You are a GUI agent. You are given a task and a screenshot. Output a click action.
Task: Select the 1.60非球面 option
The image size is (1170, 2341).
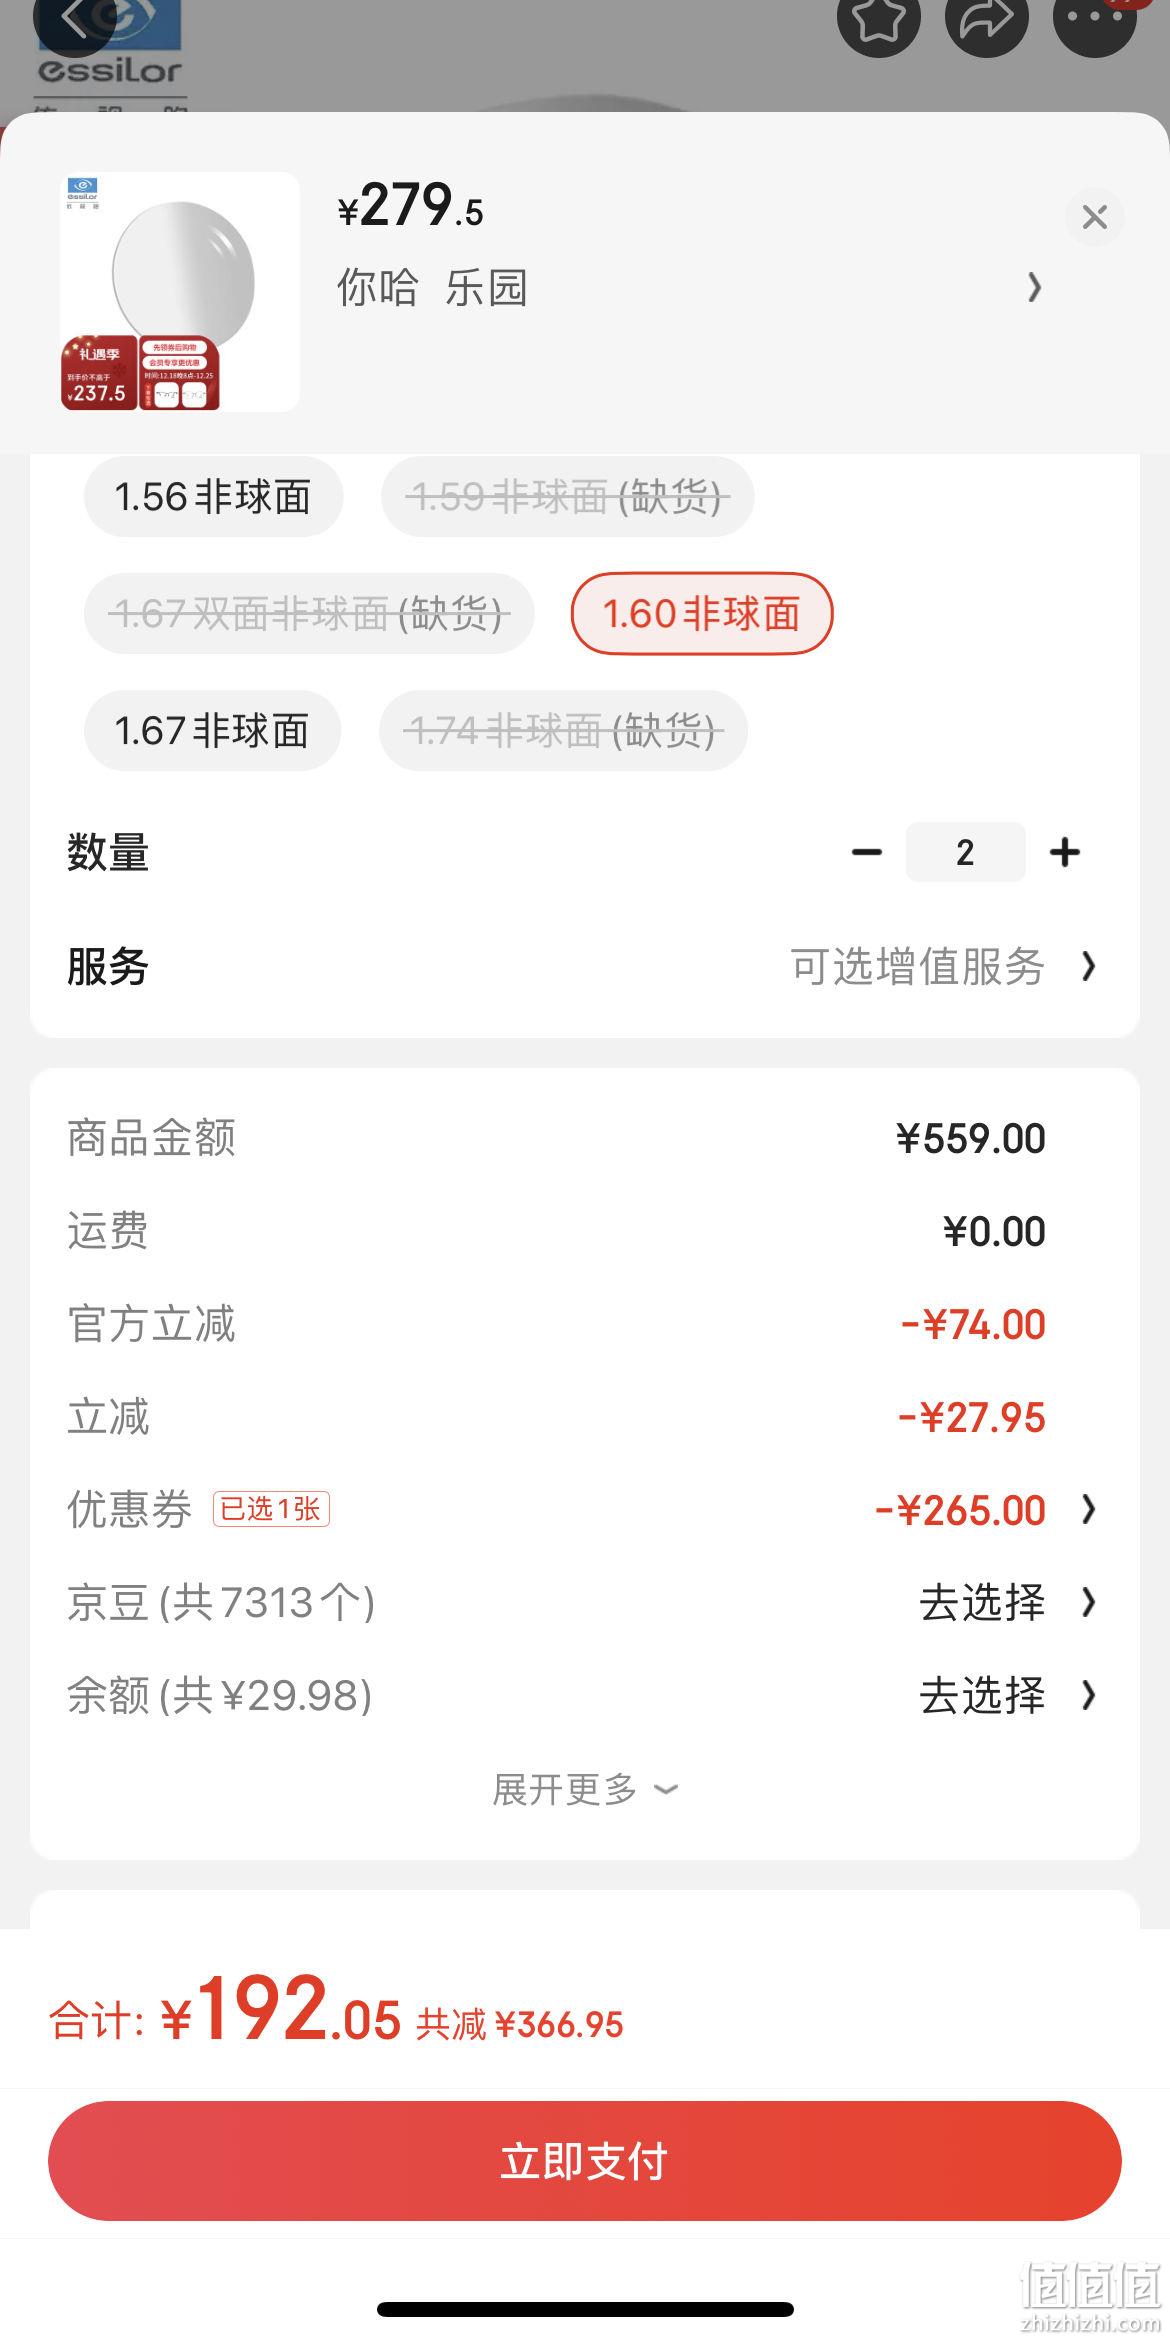coord(702,614)
